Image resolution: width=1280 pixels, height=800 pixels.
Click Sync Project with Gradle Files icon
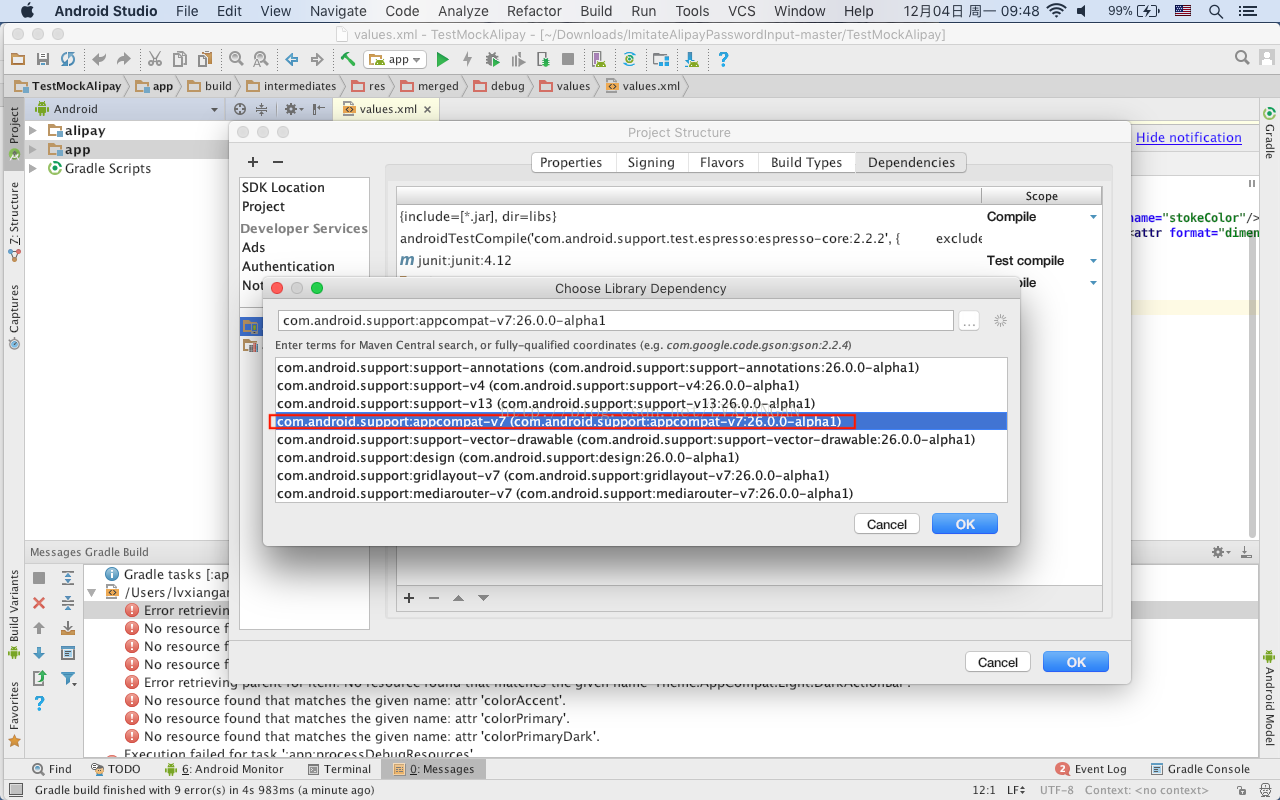click(630, 59)
